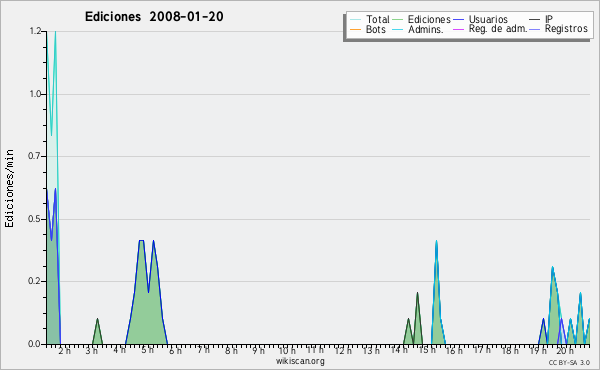The height and width of the screenshot is (370, 600).
Task: Click the 14 h x-axis label
Action: [399, 350]
